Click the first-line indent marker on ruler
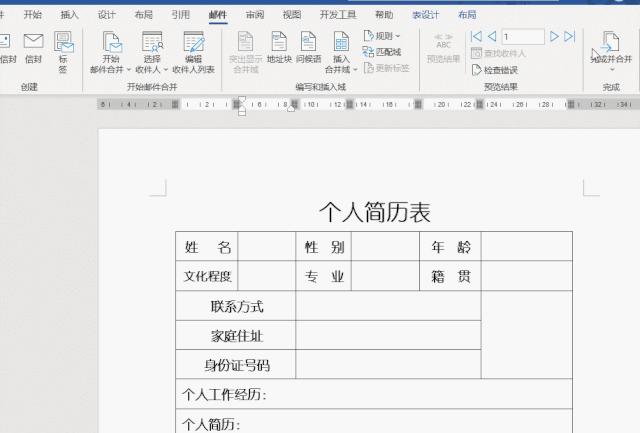640x433 pixels. [x=242, y=100]
